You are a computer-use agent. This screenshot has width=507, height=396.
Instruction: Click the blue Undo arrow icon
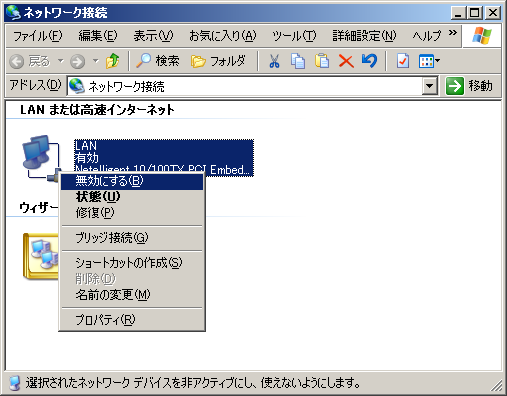(x=369, y=61)
